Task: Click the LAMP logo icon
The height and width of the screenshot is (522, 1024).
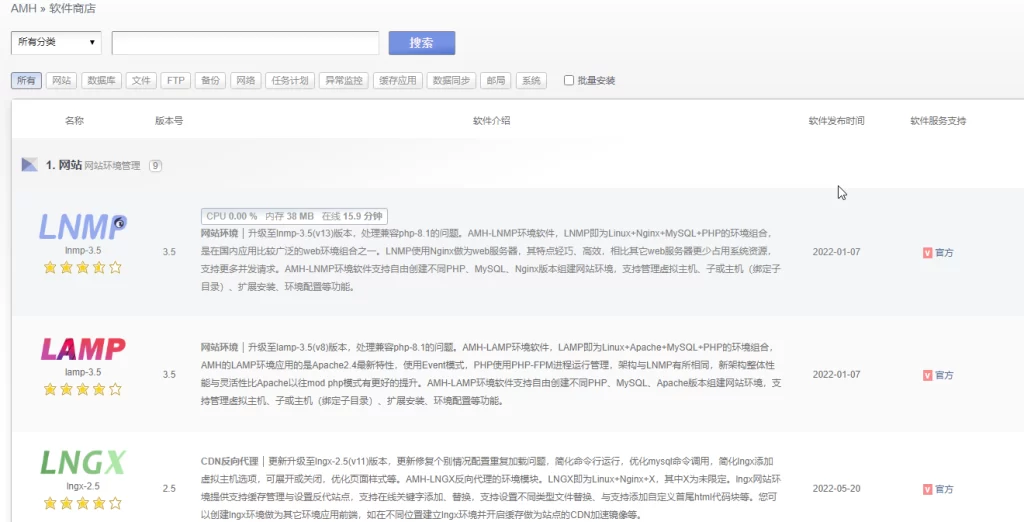Action: tap(82, 350)
